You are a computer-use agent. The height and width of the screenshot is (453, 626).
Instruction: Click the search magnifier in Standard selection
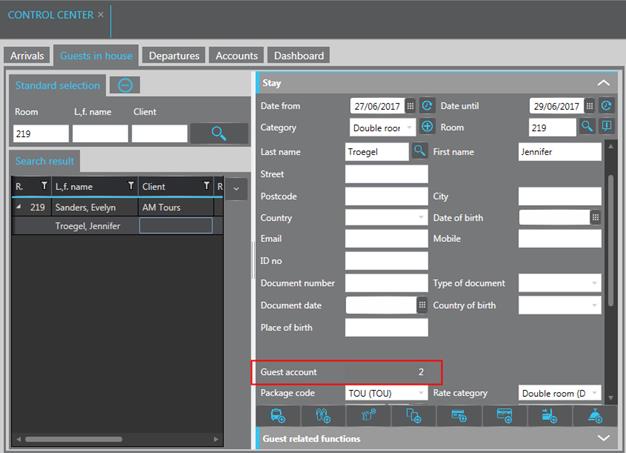click(x=219, y=133)
